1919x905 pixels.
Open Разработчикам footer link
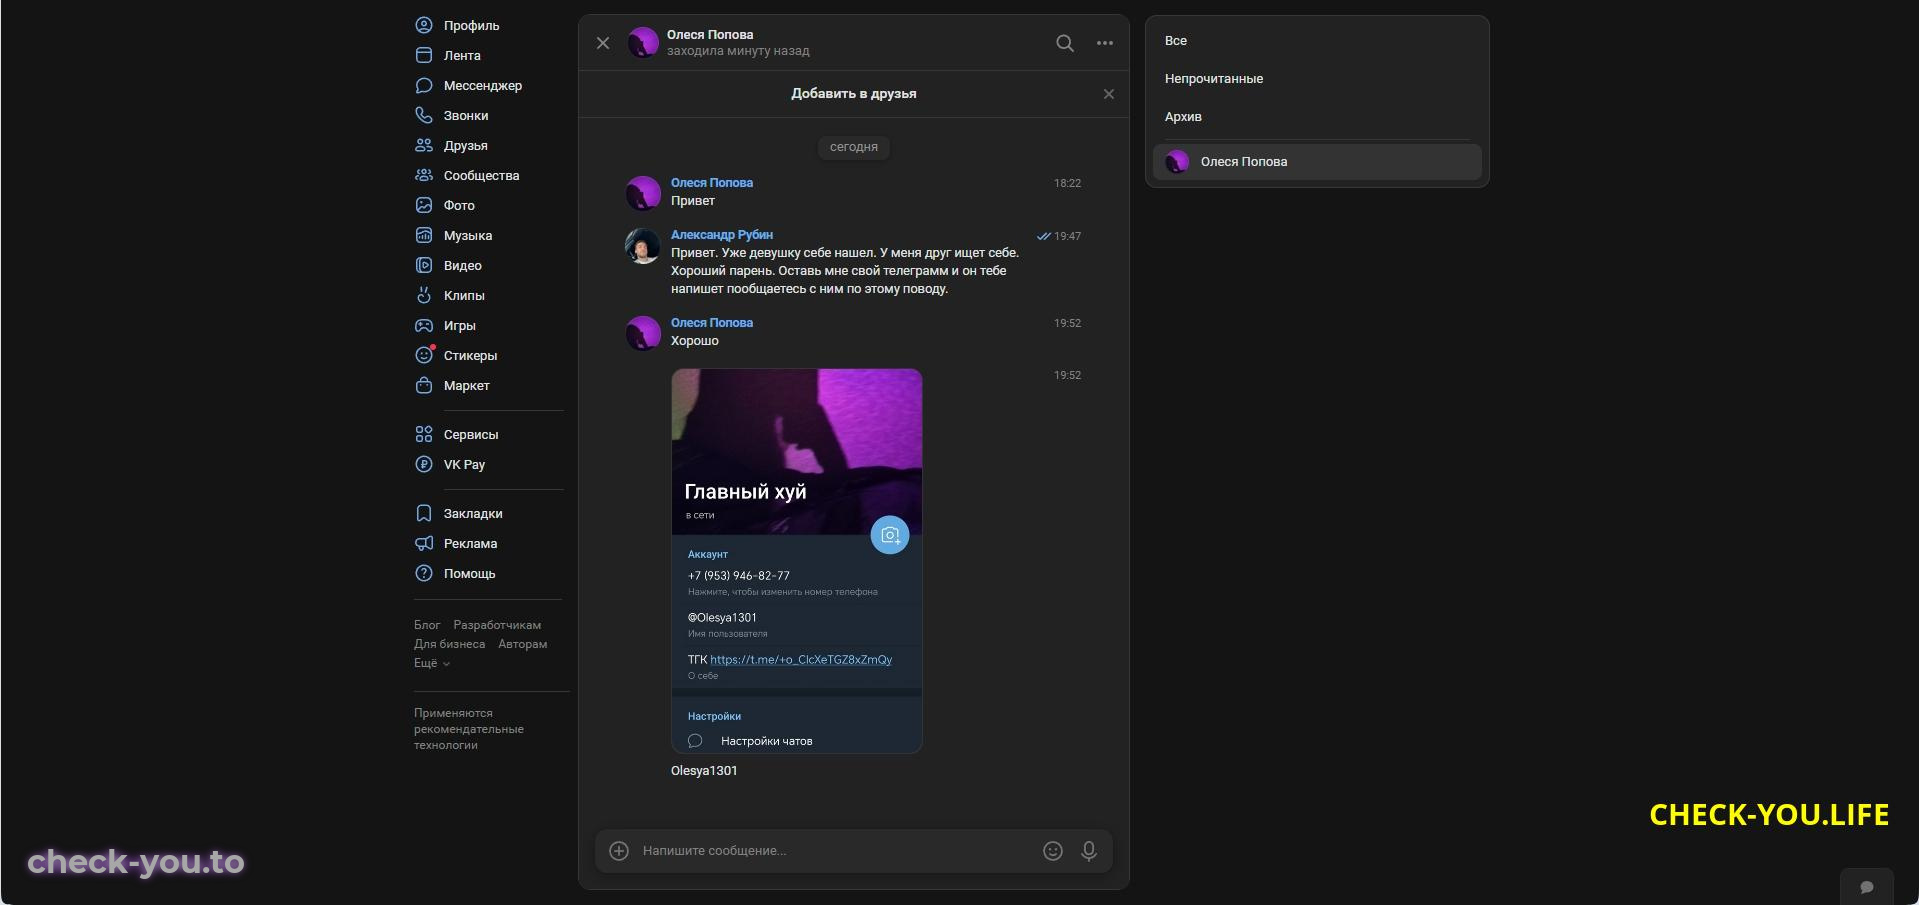coord(497,625)
